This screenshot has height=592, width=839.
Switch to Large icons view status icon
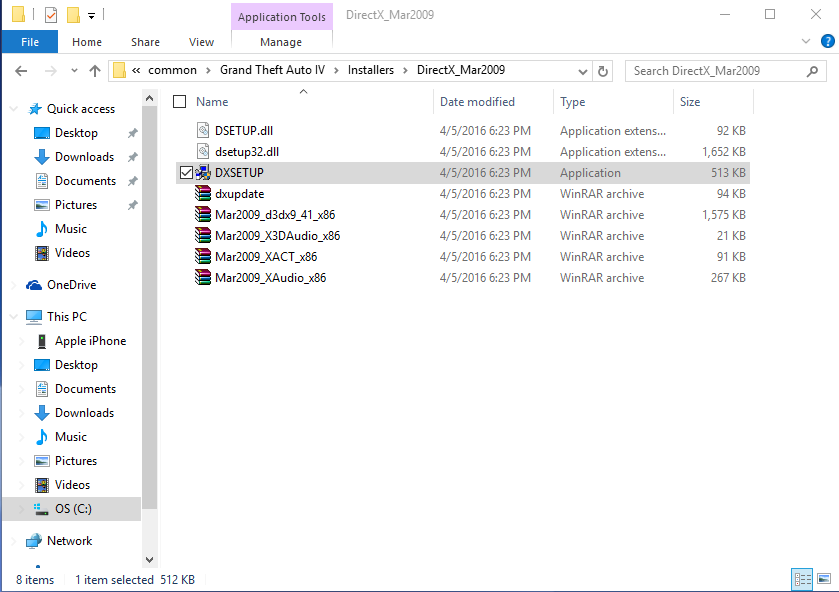click(824, 579)
